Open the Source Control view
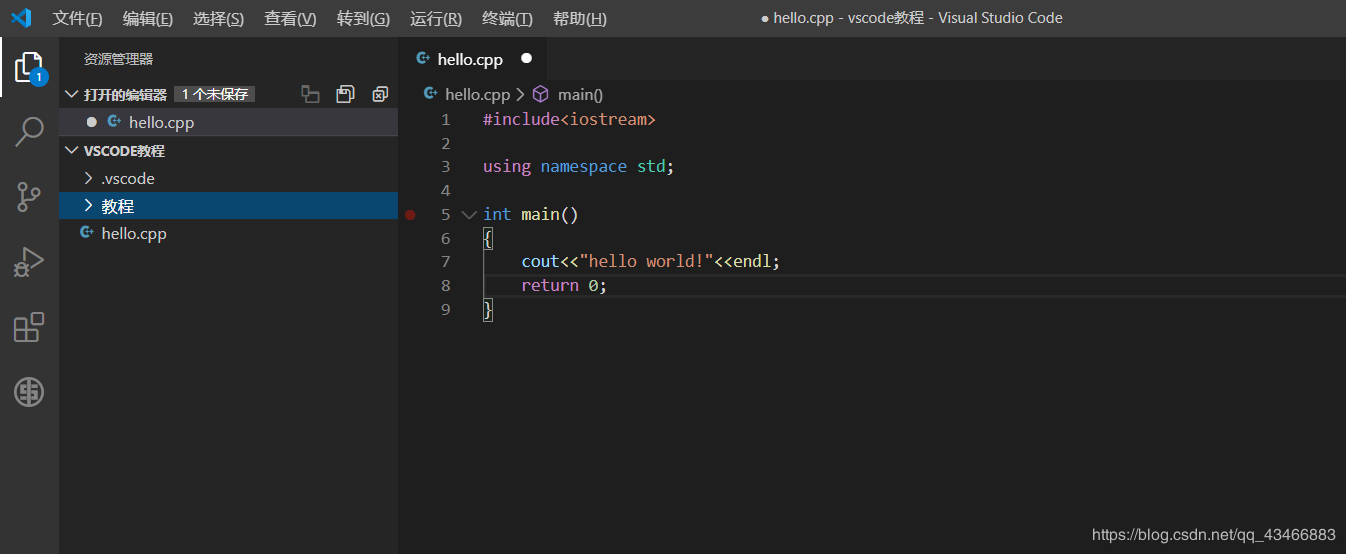The image size is (1346, 554). [29, 197]
